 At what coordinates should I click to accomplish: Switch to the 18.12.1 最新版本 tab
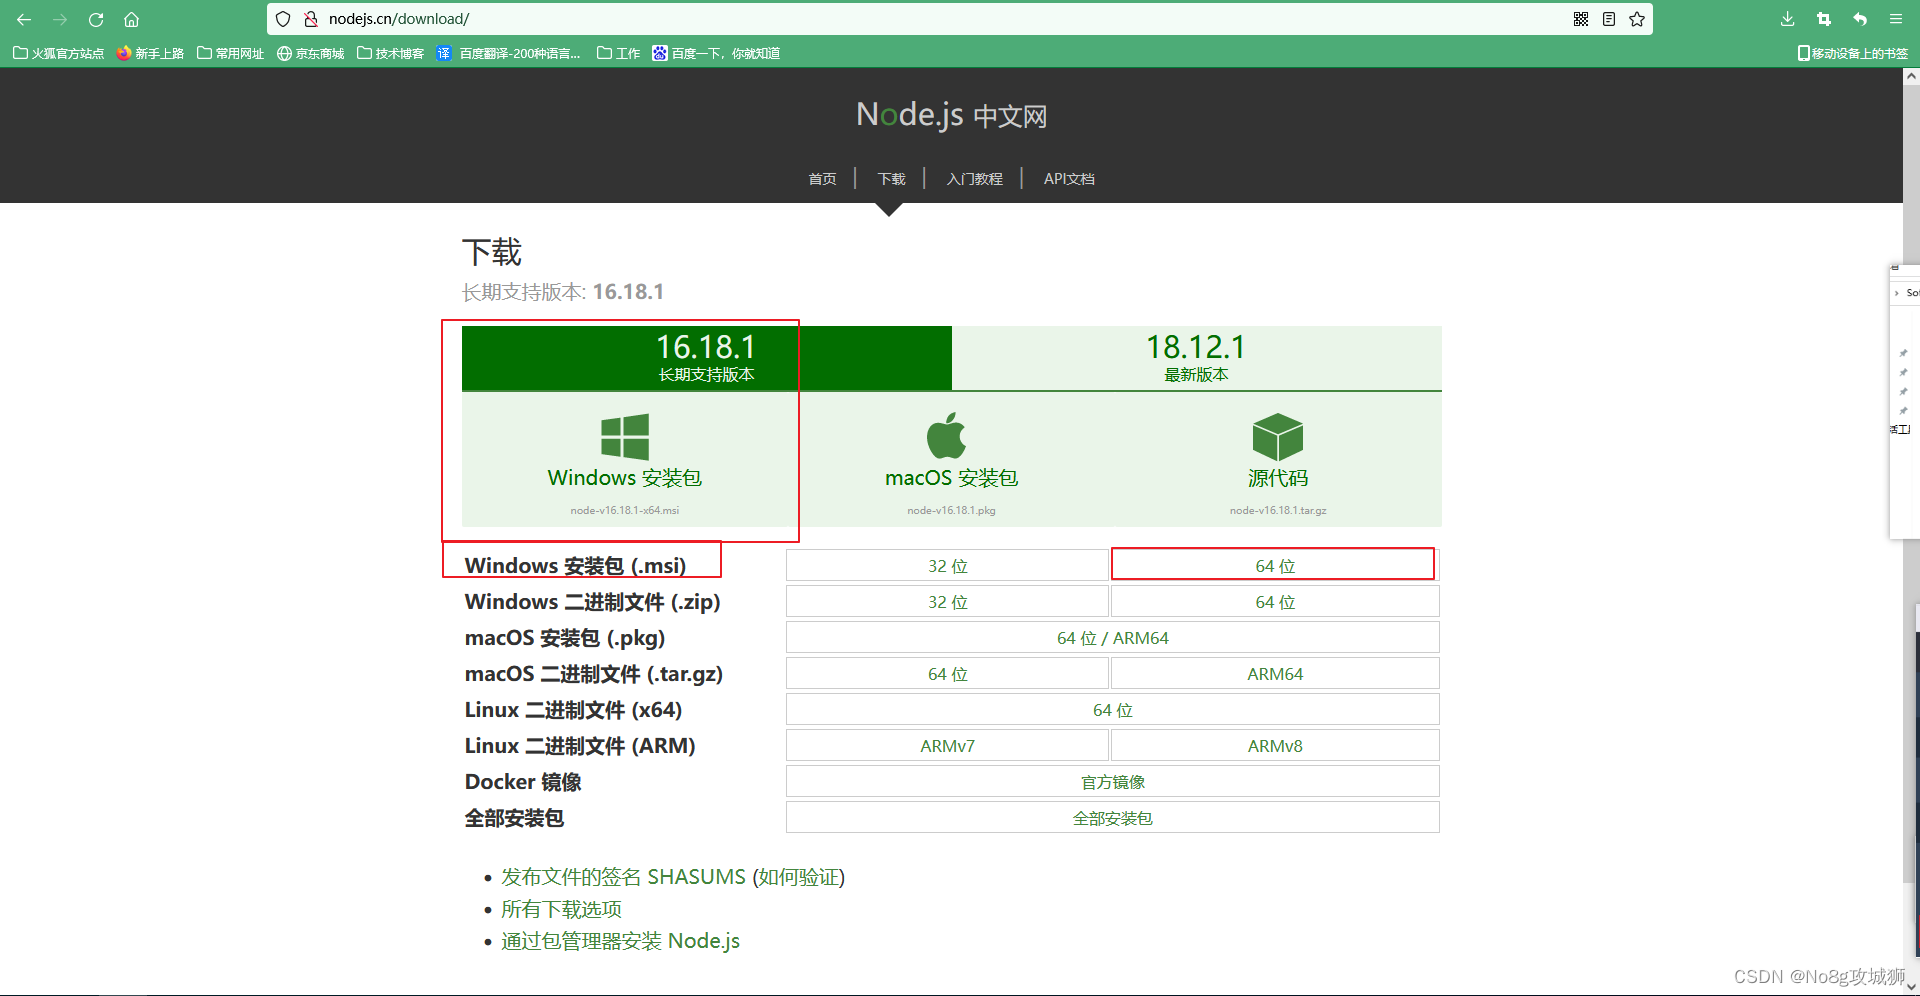click(1196, 357)
